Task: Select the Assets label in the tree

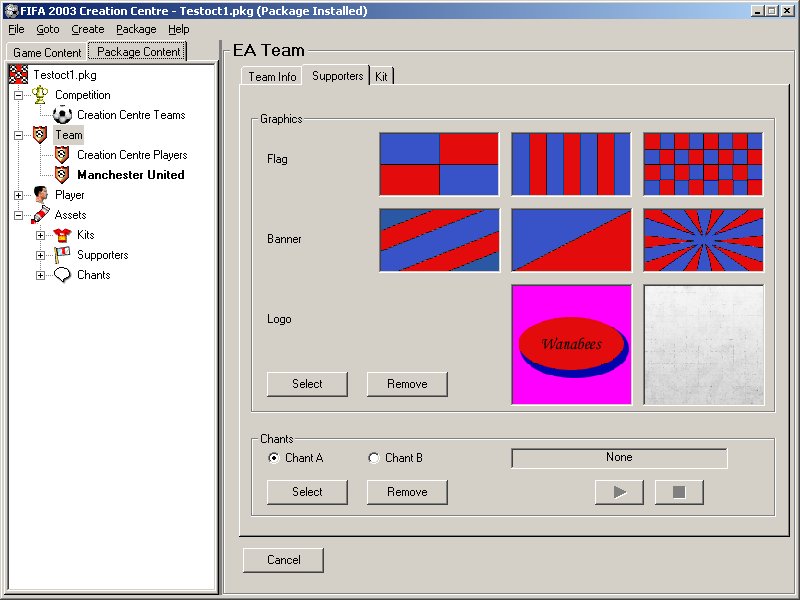Action: 70,215
